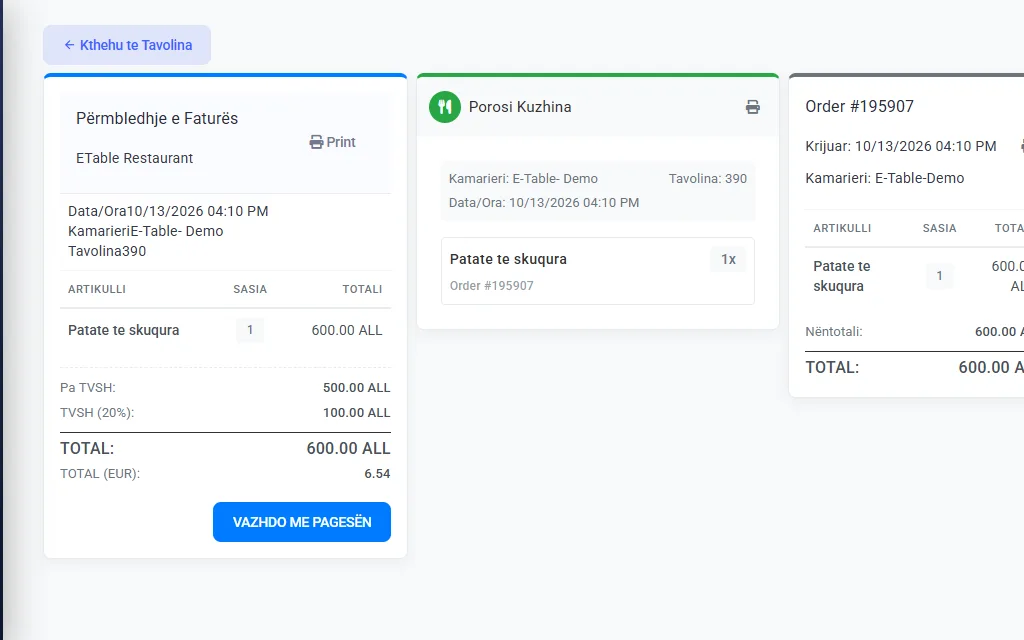Continue with VAZHDO ME PAGESËN button
Image resolution: width=1024 pixels, height=640 pixels.
coord(302,522)
